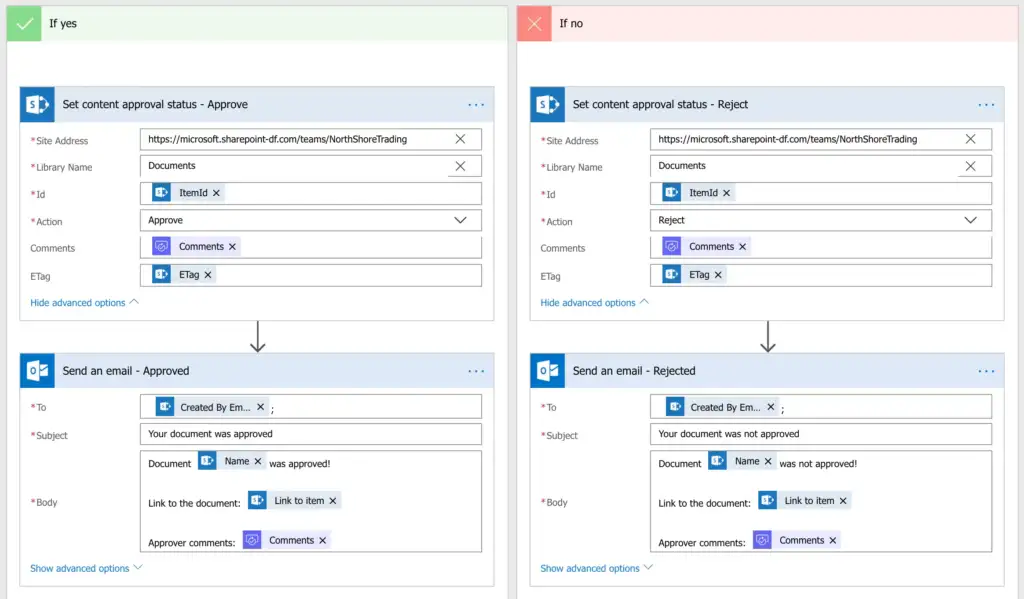Click the SharePoint icon on Reject action

[549, 103]
